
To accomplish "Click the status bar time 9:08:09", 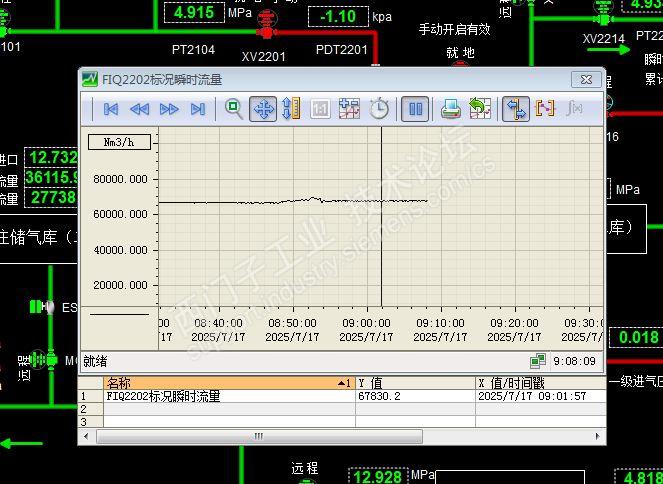I will pyautogui.click(x=574, y=361).
